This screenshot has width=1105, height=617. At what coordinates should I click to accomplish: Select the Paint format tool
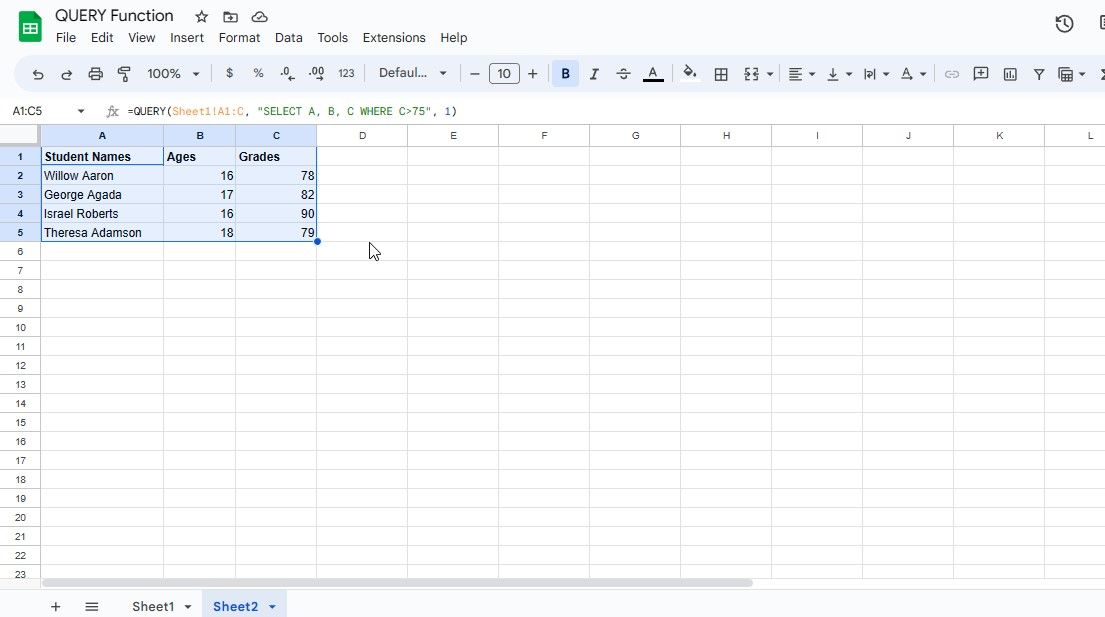click(124, 73)
